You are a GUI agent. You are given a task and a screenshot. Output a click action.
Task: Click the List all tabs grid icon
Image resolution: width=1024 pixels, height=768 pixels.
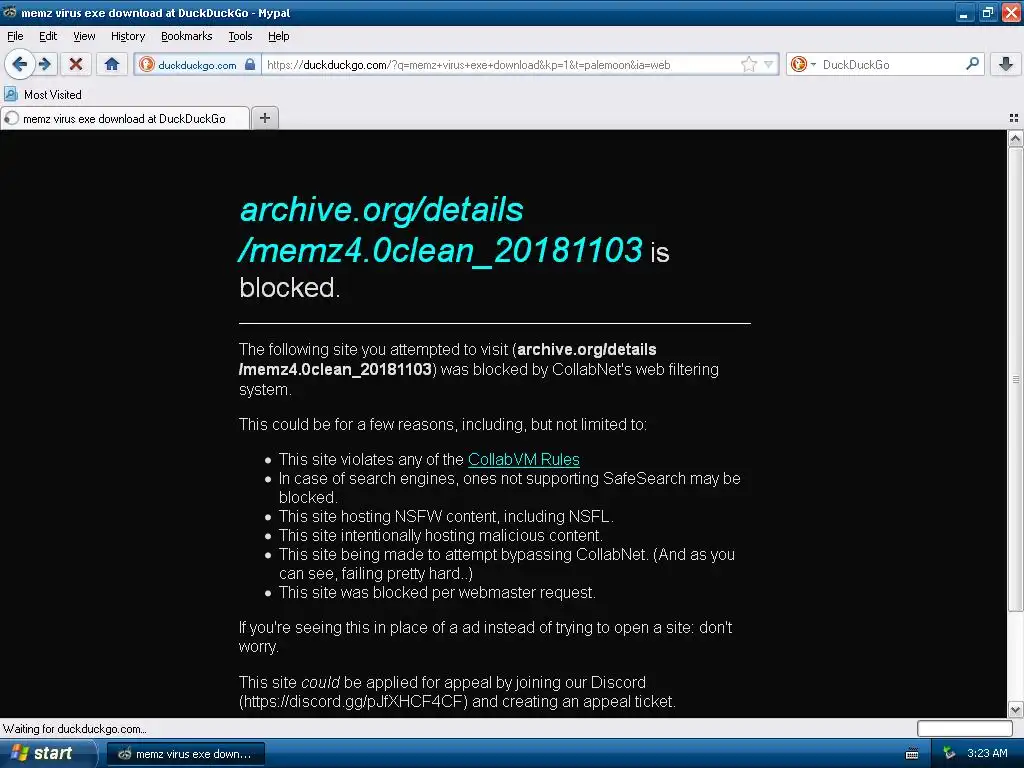1014,118
